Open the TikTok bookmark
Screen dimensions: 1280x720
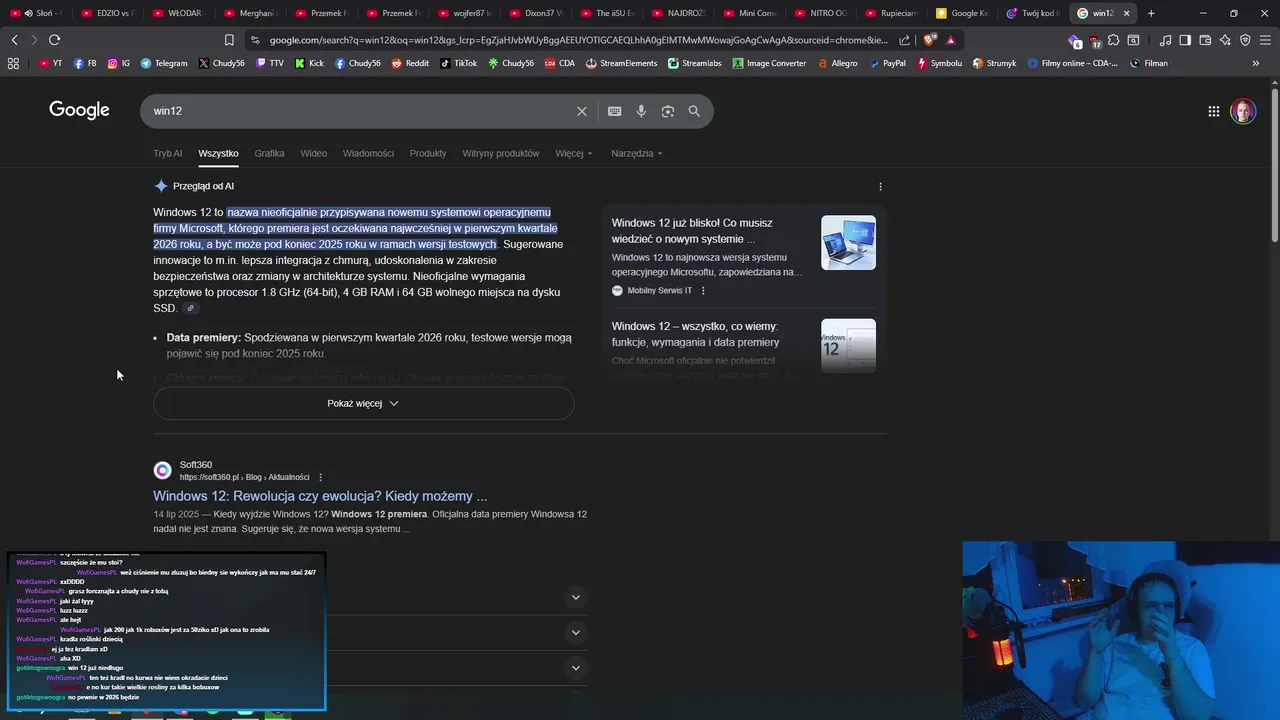[x=459, y=63]
